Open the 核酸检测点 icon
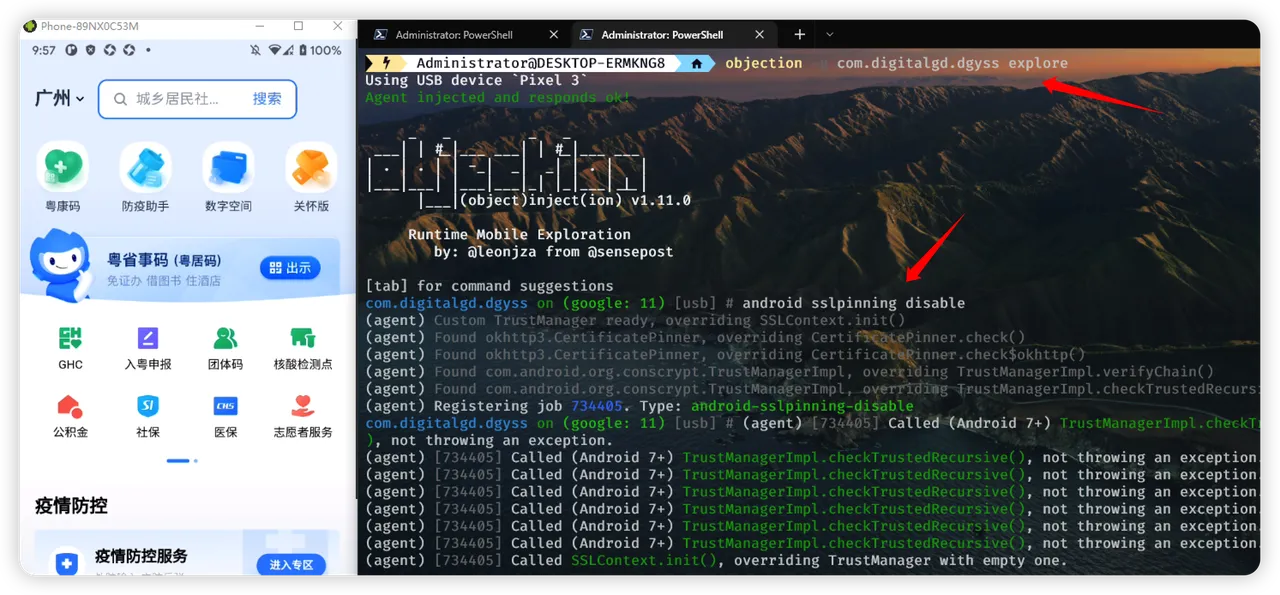Image resolution: width=1280 pixels, height=595 pixels. (x=303, y=338)
